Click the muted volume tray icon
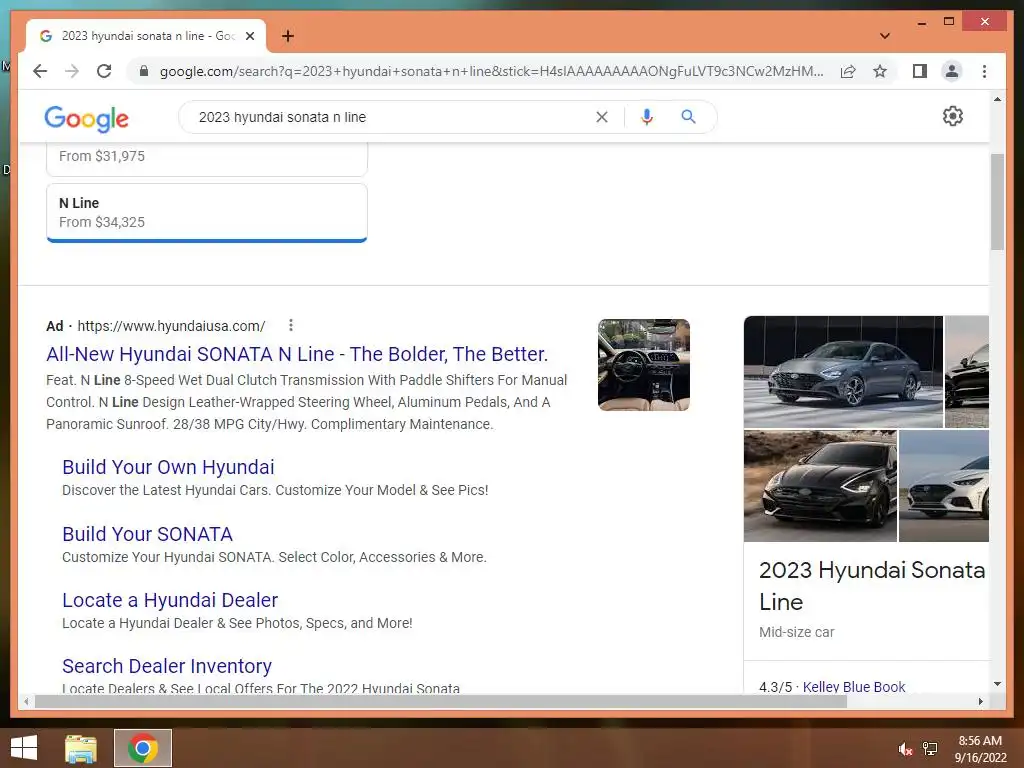 click(x=905, y=749)
